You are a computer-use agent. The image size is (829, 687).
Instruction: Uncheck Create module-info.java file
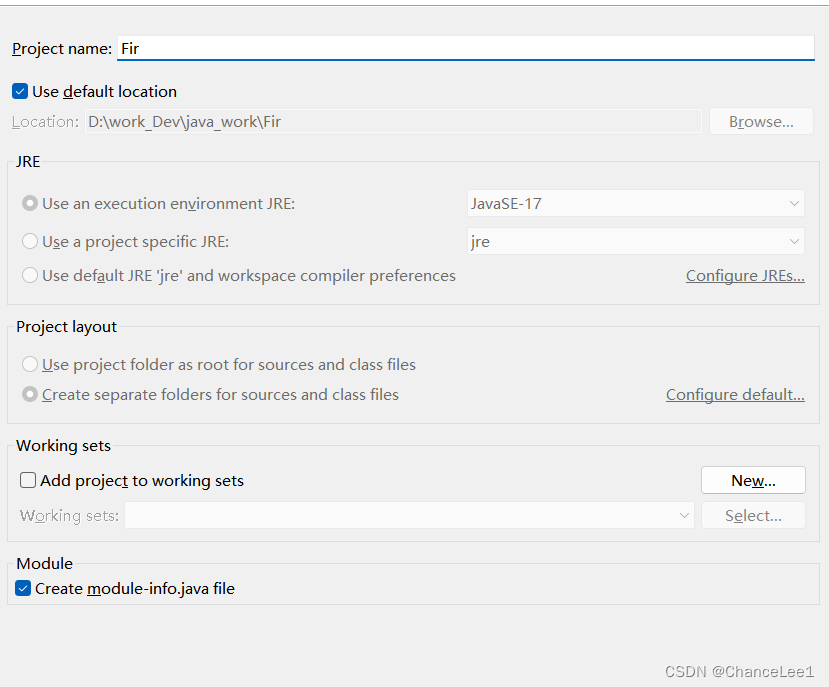point(23,589)
